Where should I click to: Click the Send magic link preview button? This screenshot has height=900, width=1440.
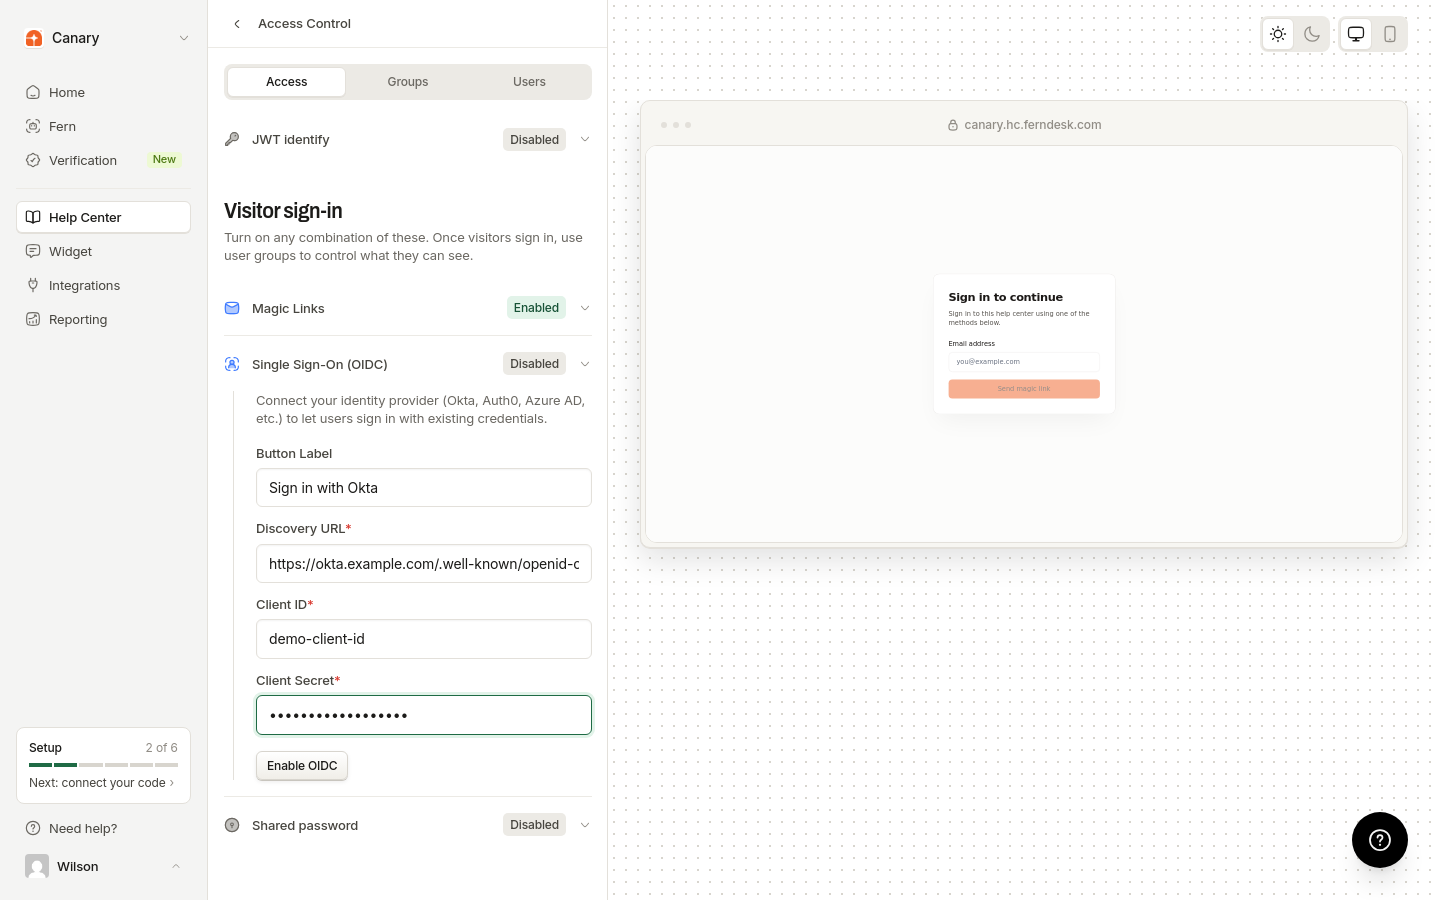coord(1024,389)
